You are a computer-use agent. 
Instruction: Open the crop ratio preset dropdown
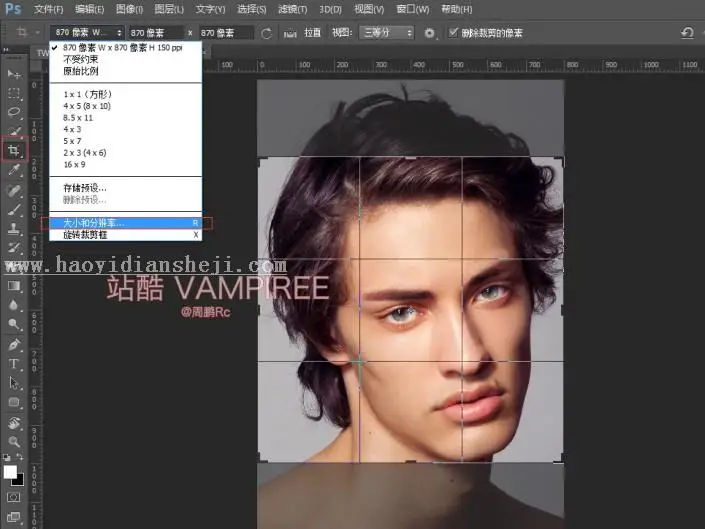click(87, 33)
